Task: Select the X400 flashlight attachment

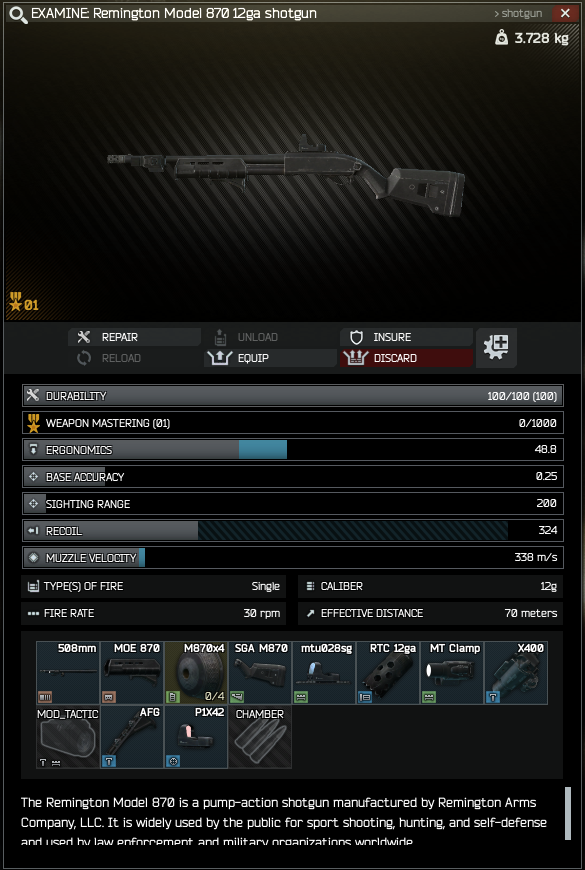Action: pos(516,672)
